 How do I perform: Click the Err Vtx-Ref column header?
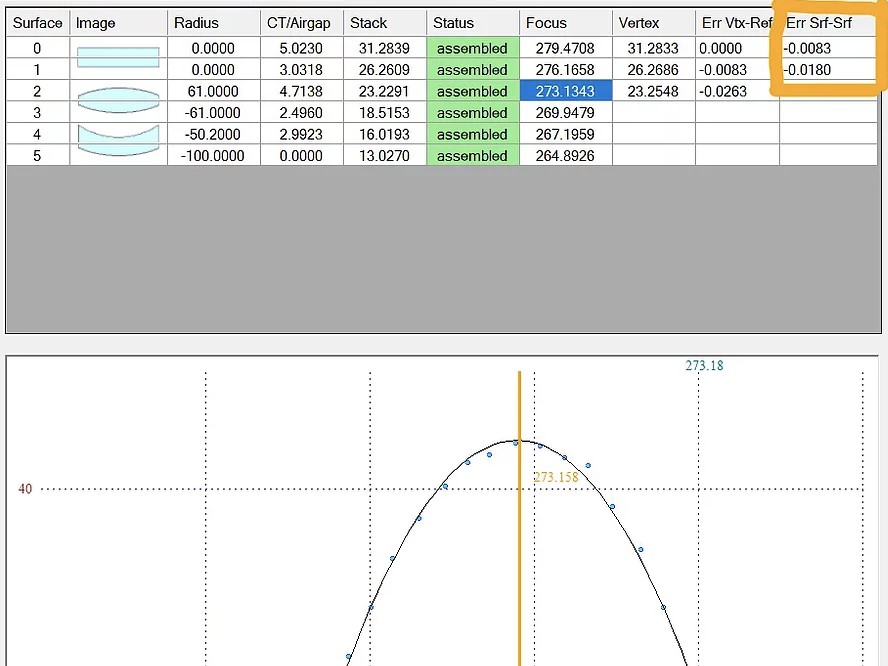(737, 23)
